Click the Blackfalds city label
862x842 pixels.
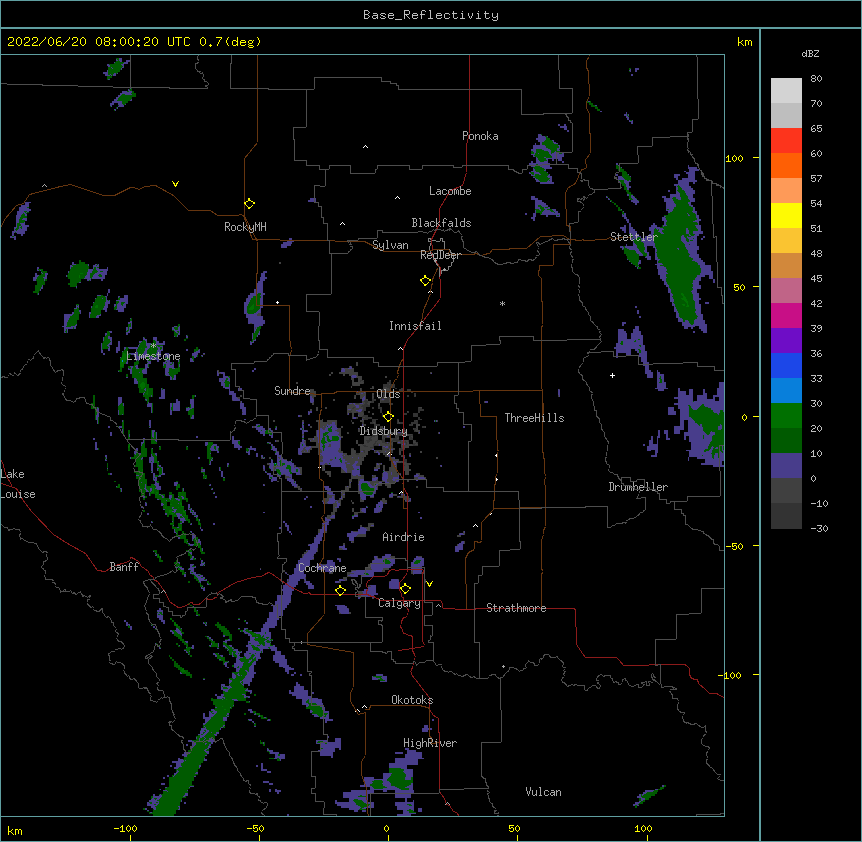click(x=441, y=223)
